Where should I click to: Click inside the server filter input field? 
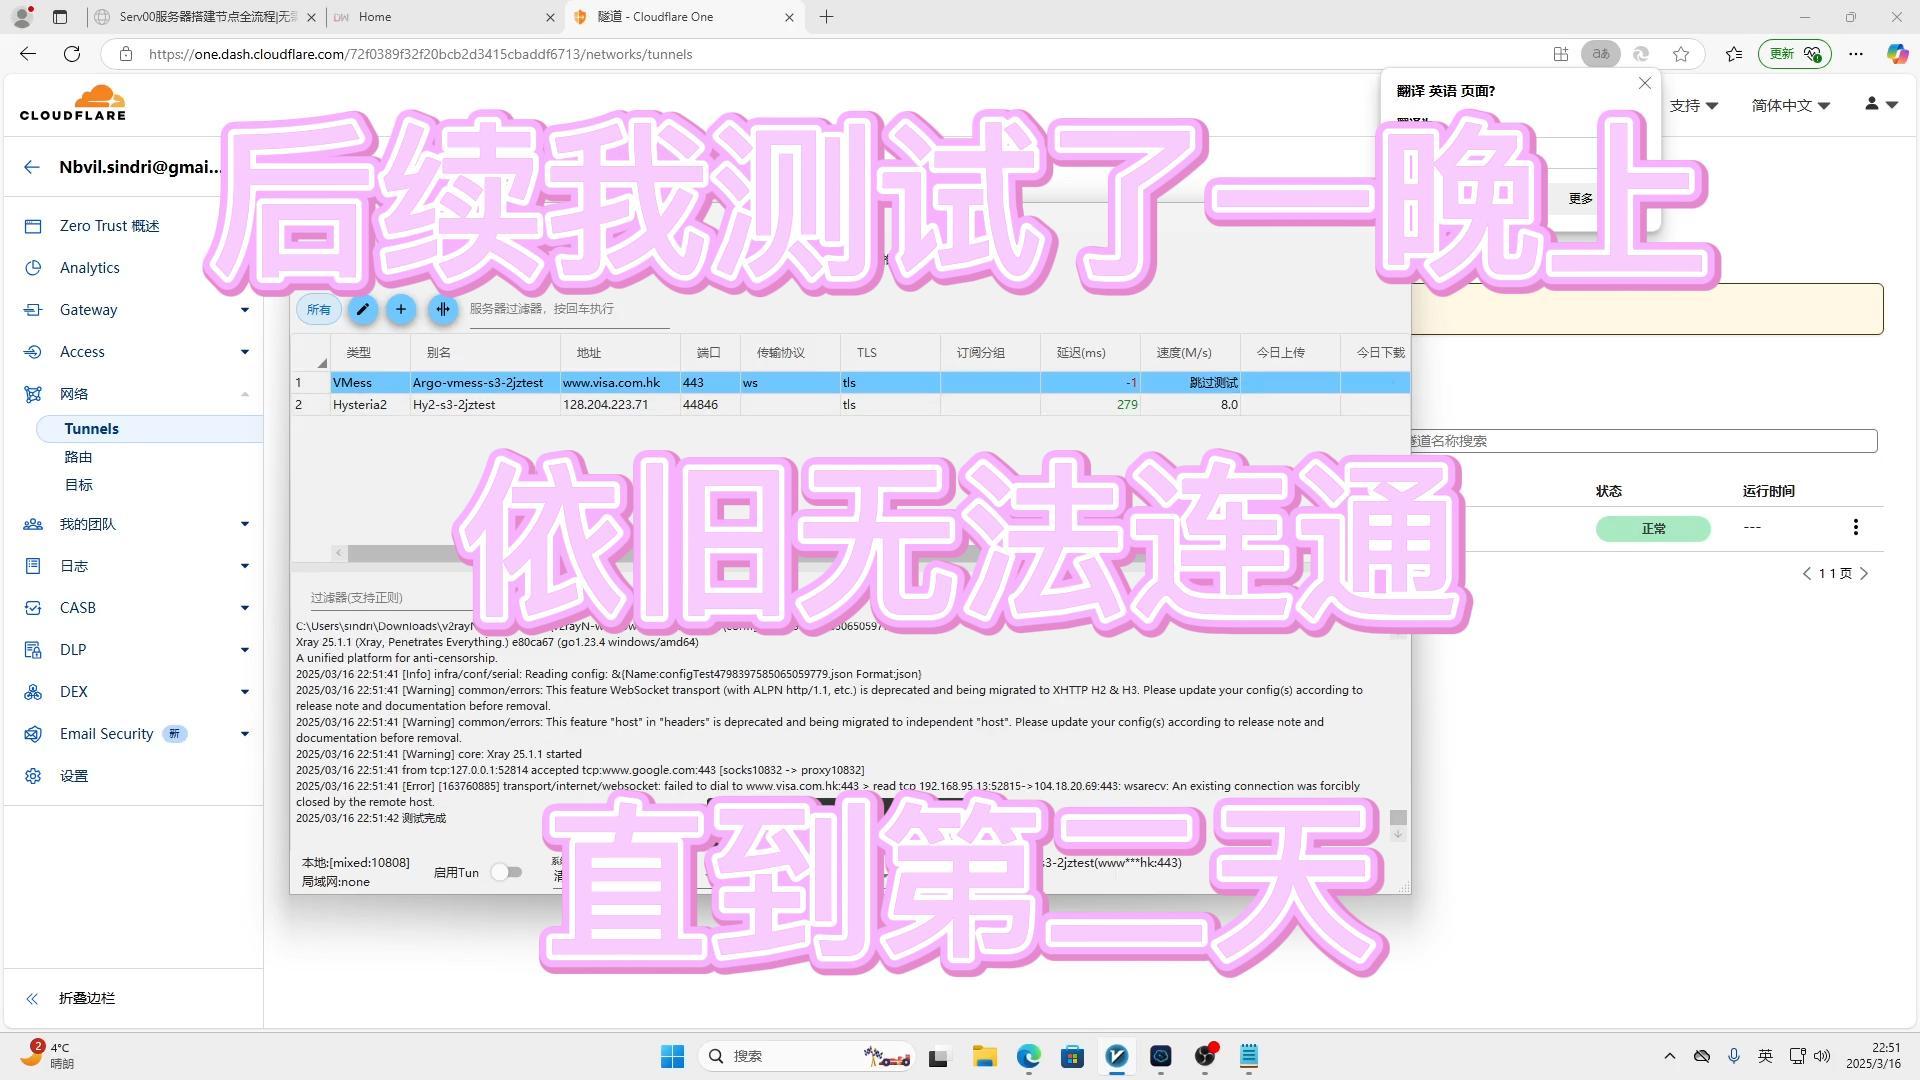point(560,310)
